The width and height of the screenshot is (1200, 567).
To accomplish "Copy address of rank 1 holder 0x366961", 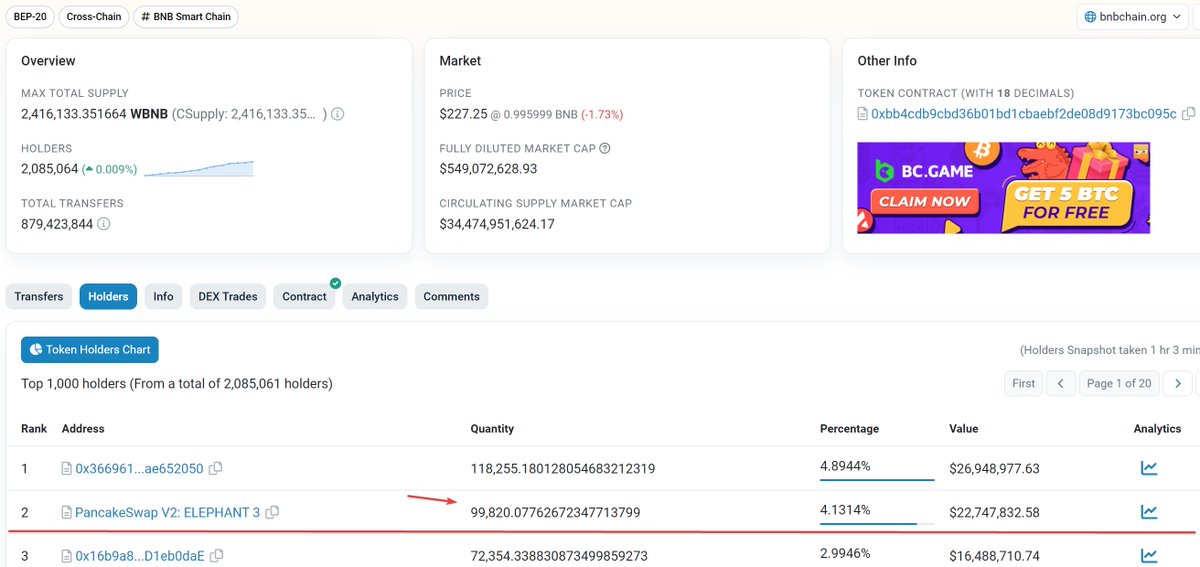I will click(216, 468).
